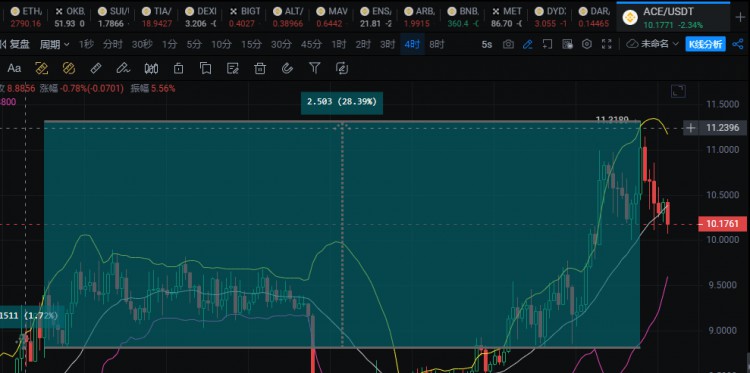This screenshot has width=750, height=373.
Task: Switch to the ALT ticker tab
Action: [x=289, y=17]
